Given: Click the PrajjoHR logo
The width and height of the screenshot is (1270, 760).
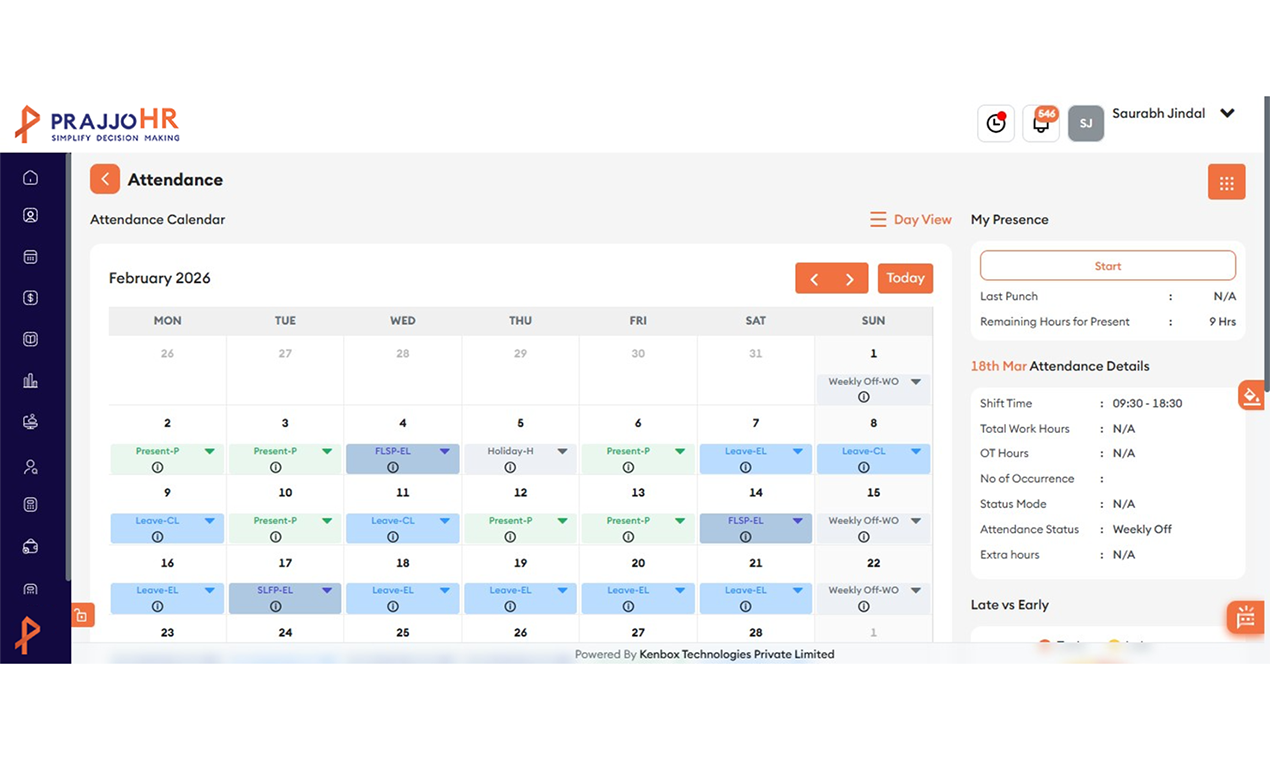Looking at the screenshot, I should [97, 124].
